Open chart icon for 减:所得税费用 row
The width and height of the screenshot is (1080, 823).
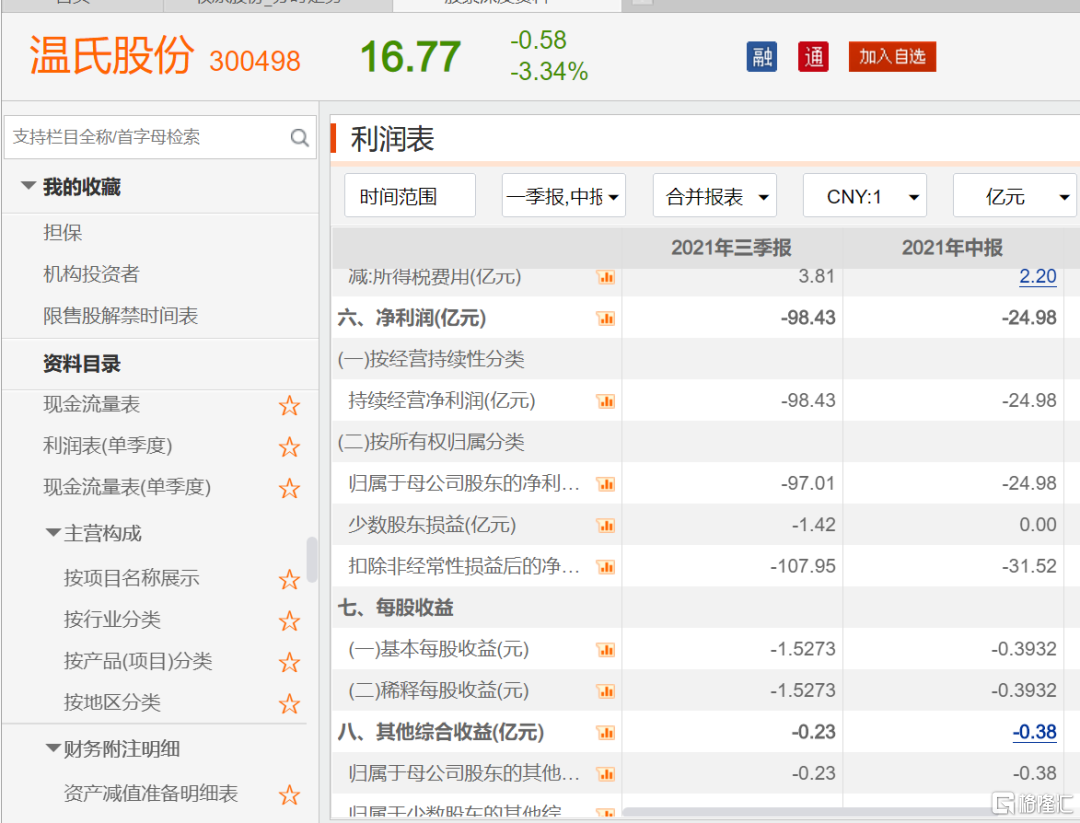606,277
